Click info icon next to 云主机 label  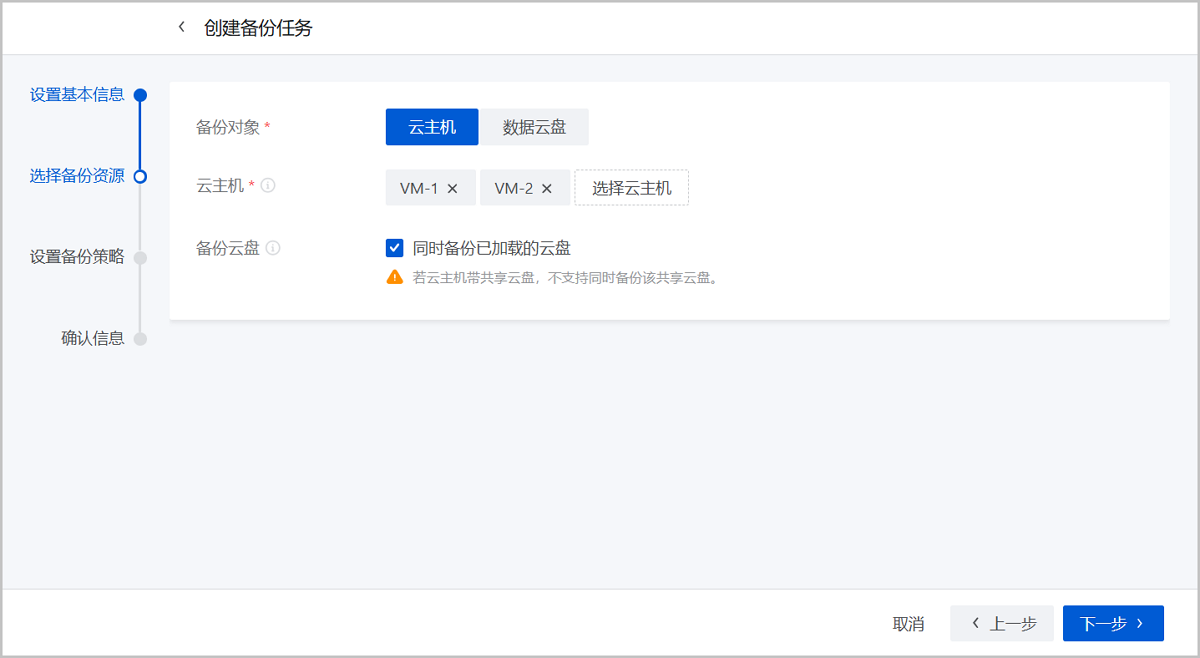tap(268, 185)
